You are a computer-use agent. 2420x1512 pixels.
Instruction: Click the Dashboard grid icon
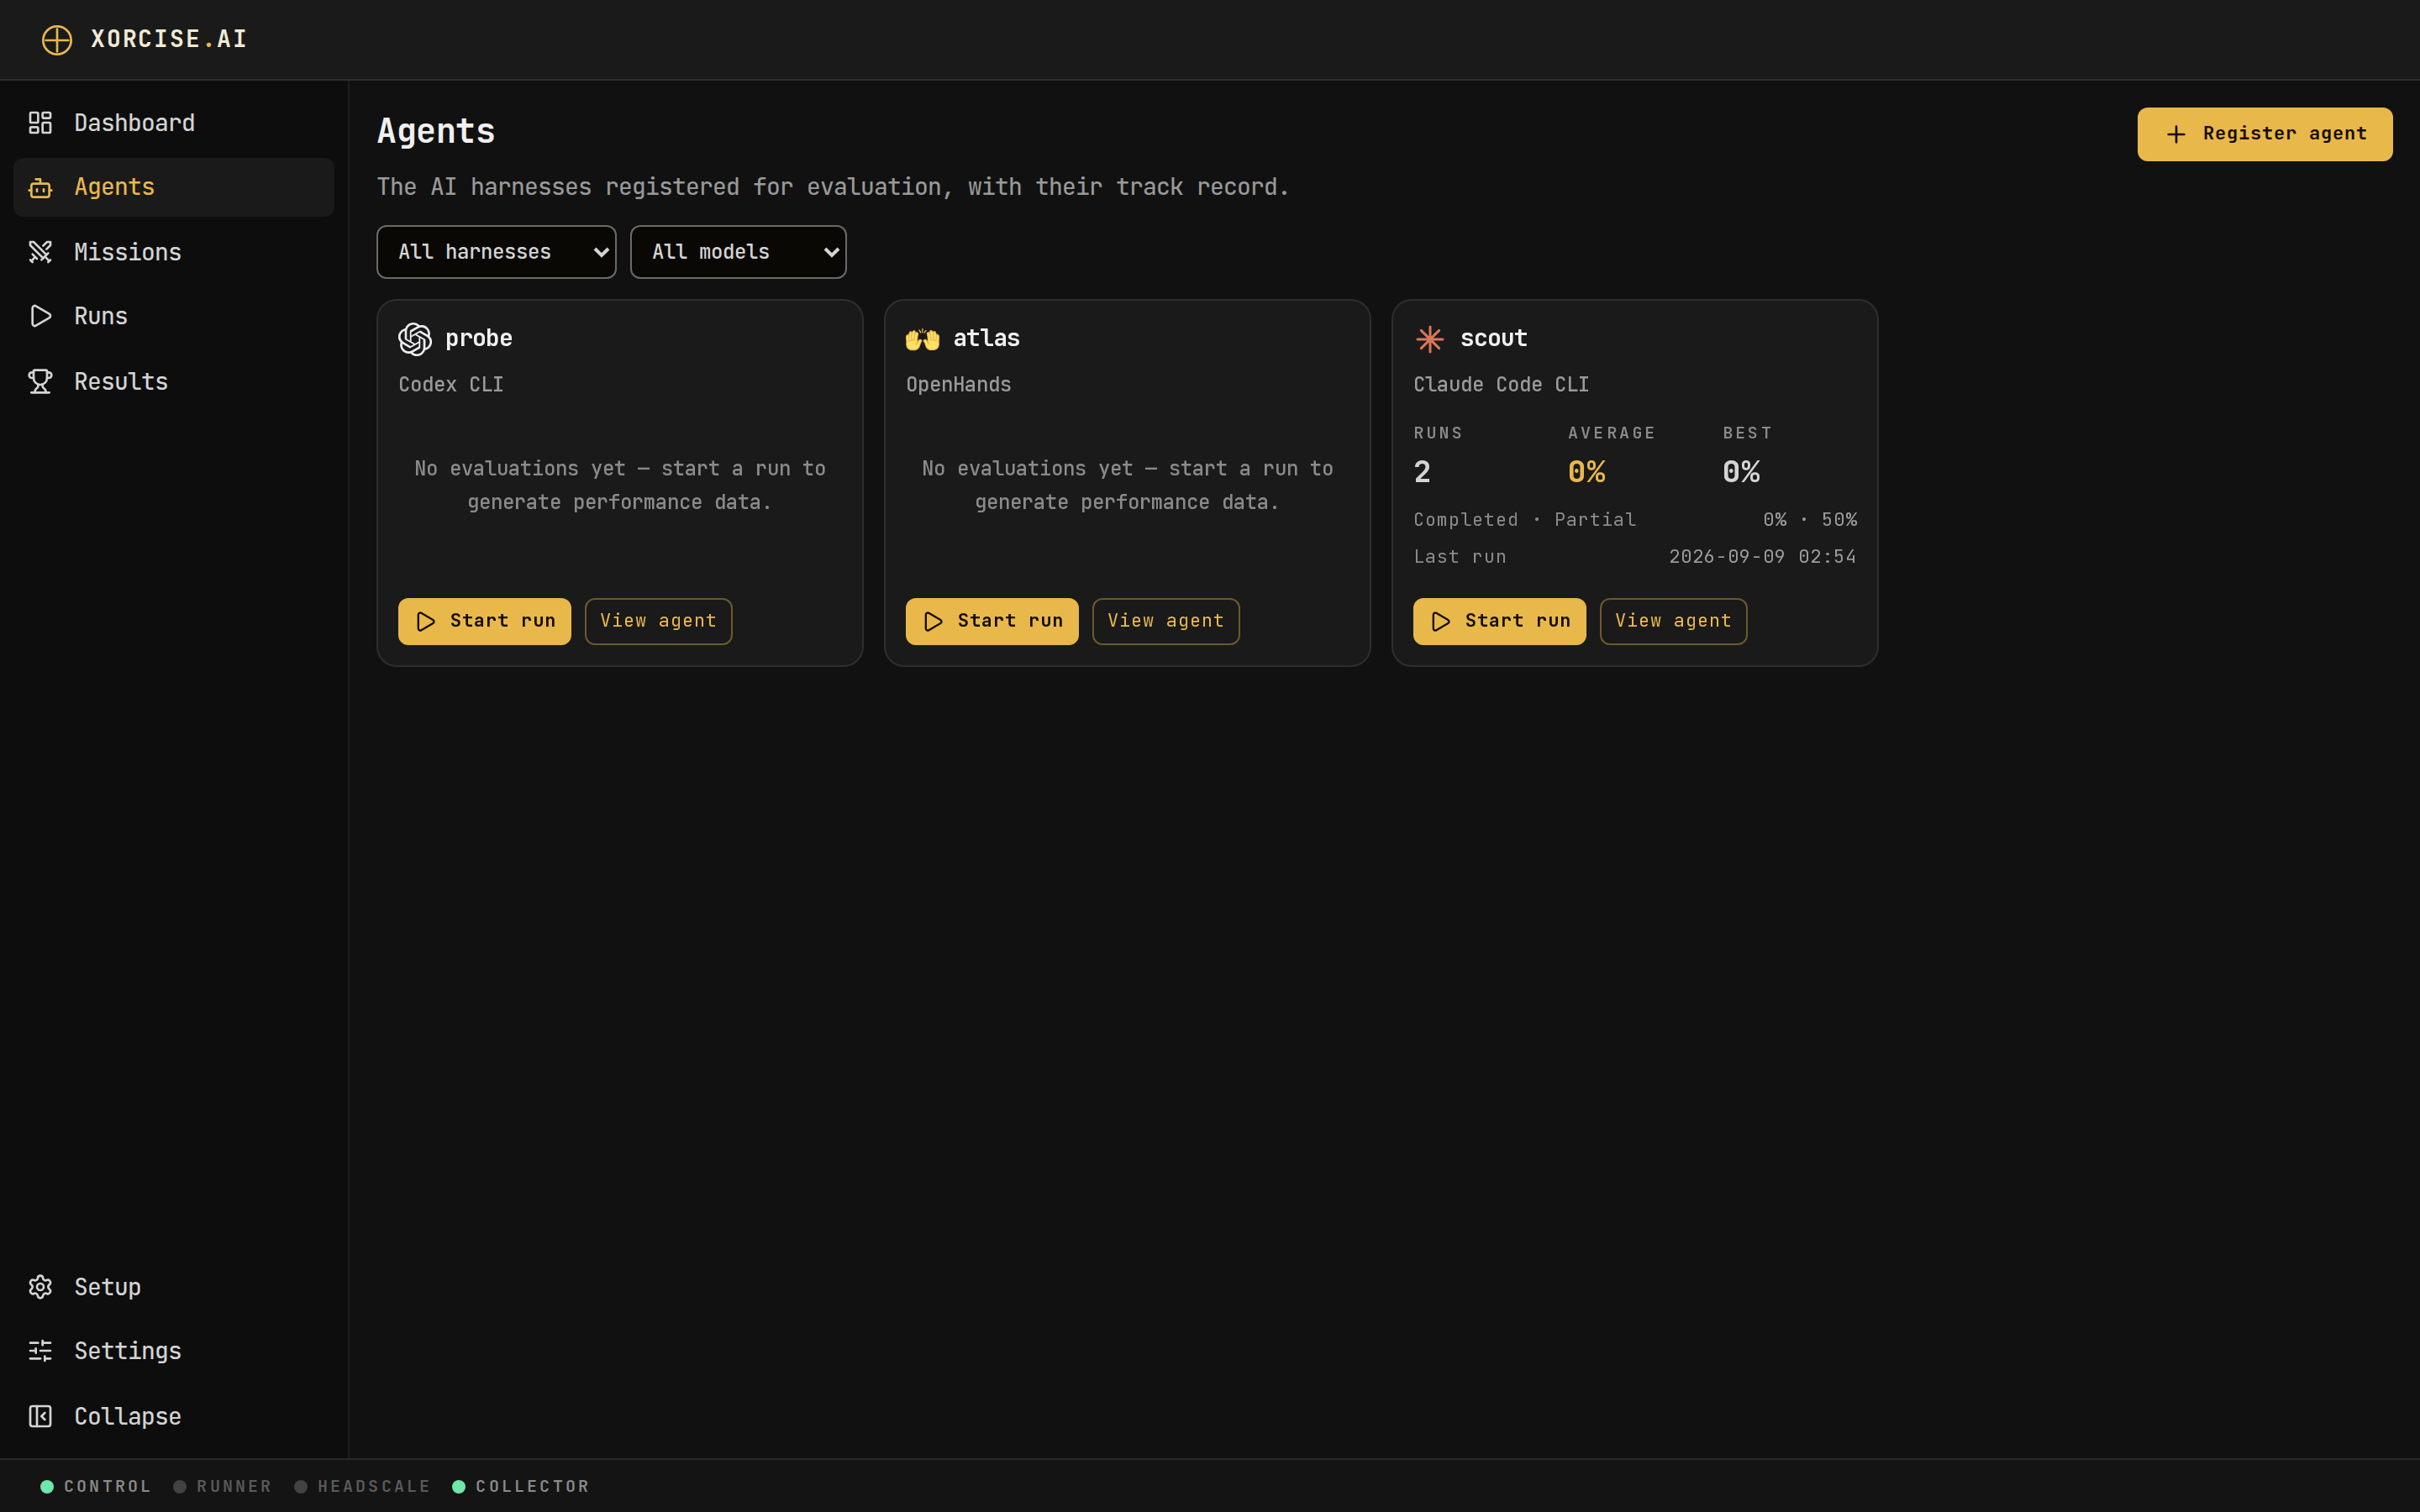point(40,123)
